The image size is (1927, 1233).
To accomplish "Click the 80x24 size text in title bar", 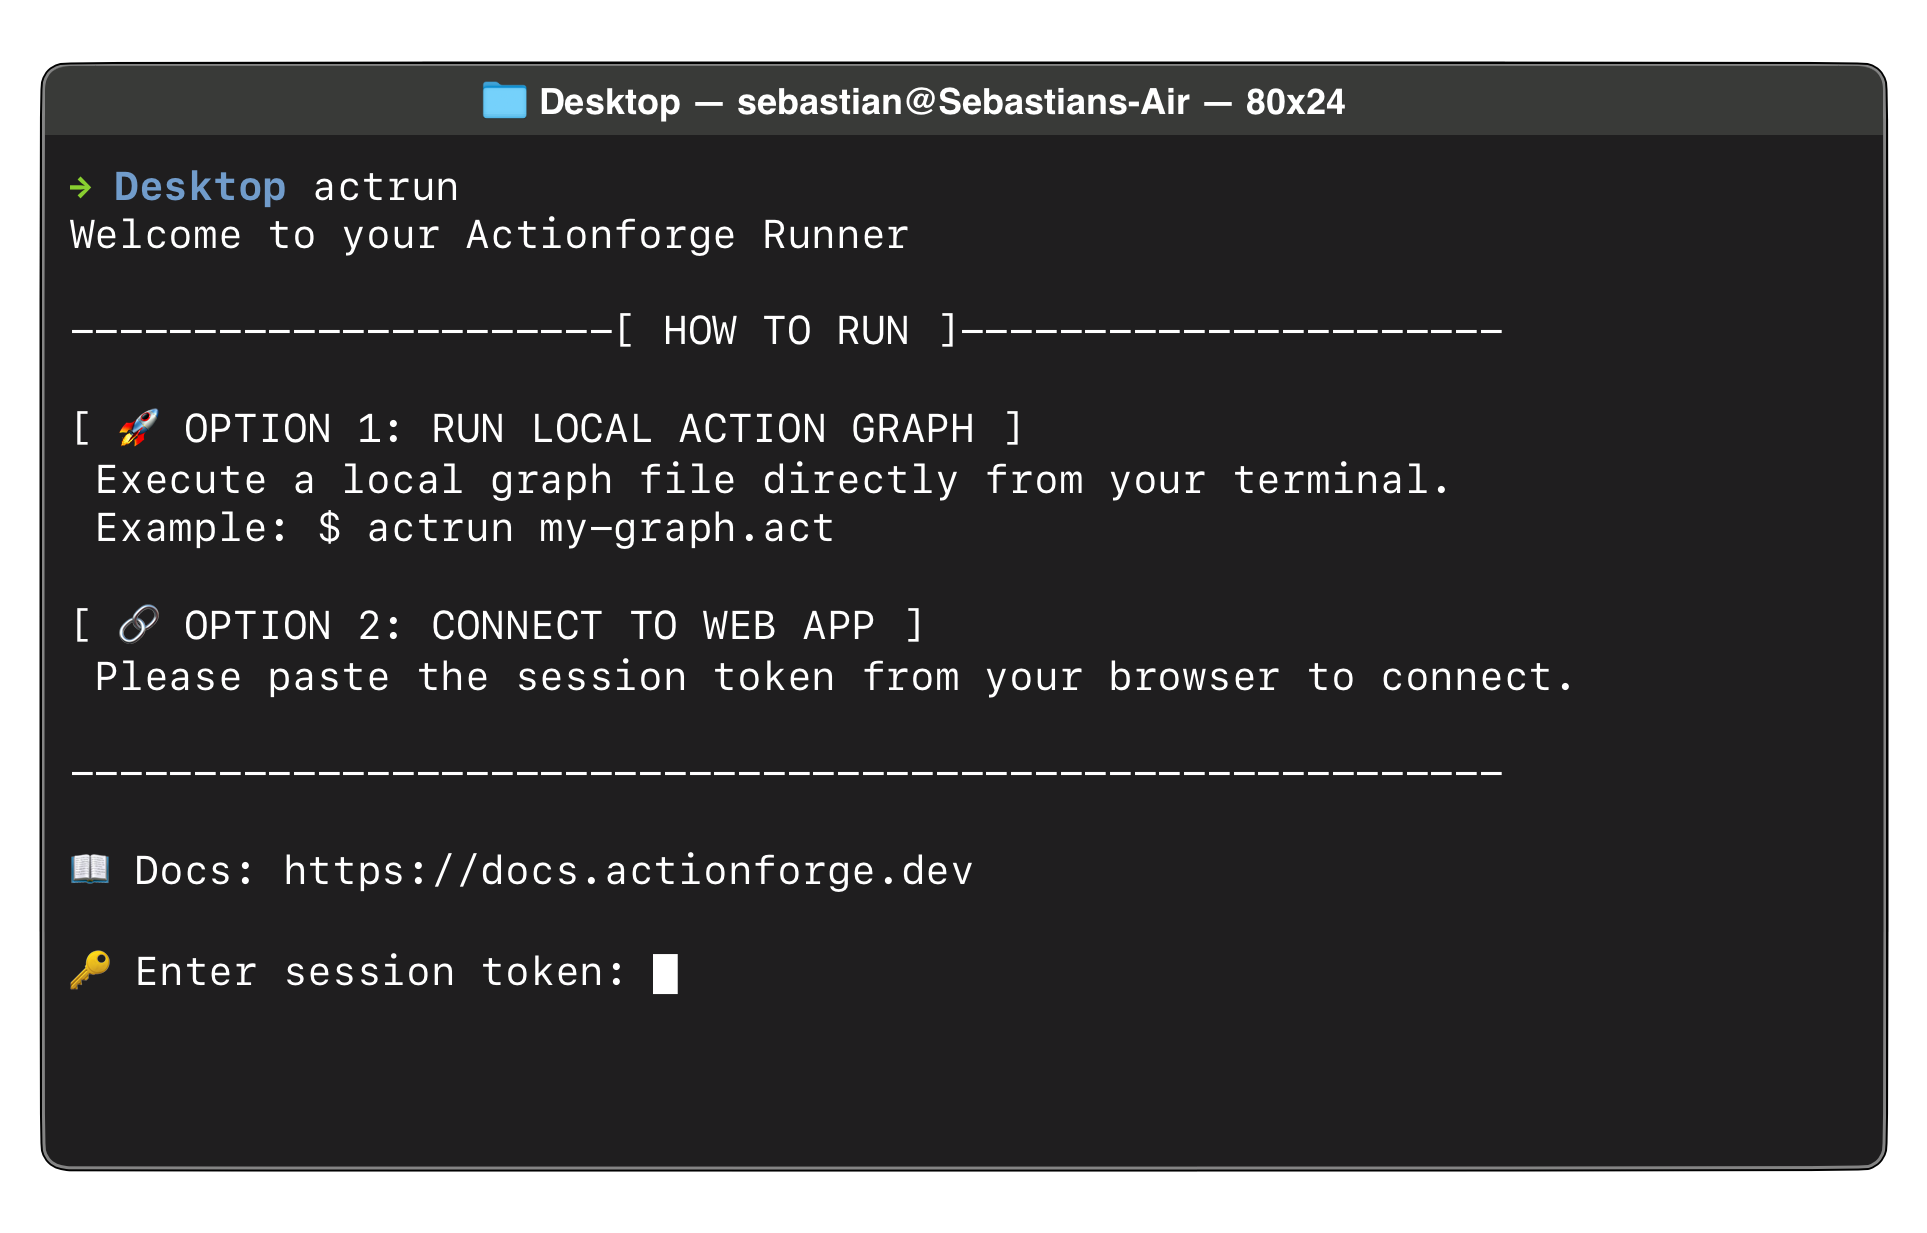I will click(x=1295, y=102).
